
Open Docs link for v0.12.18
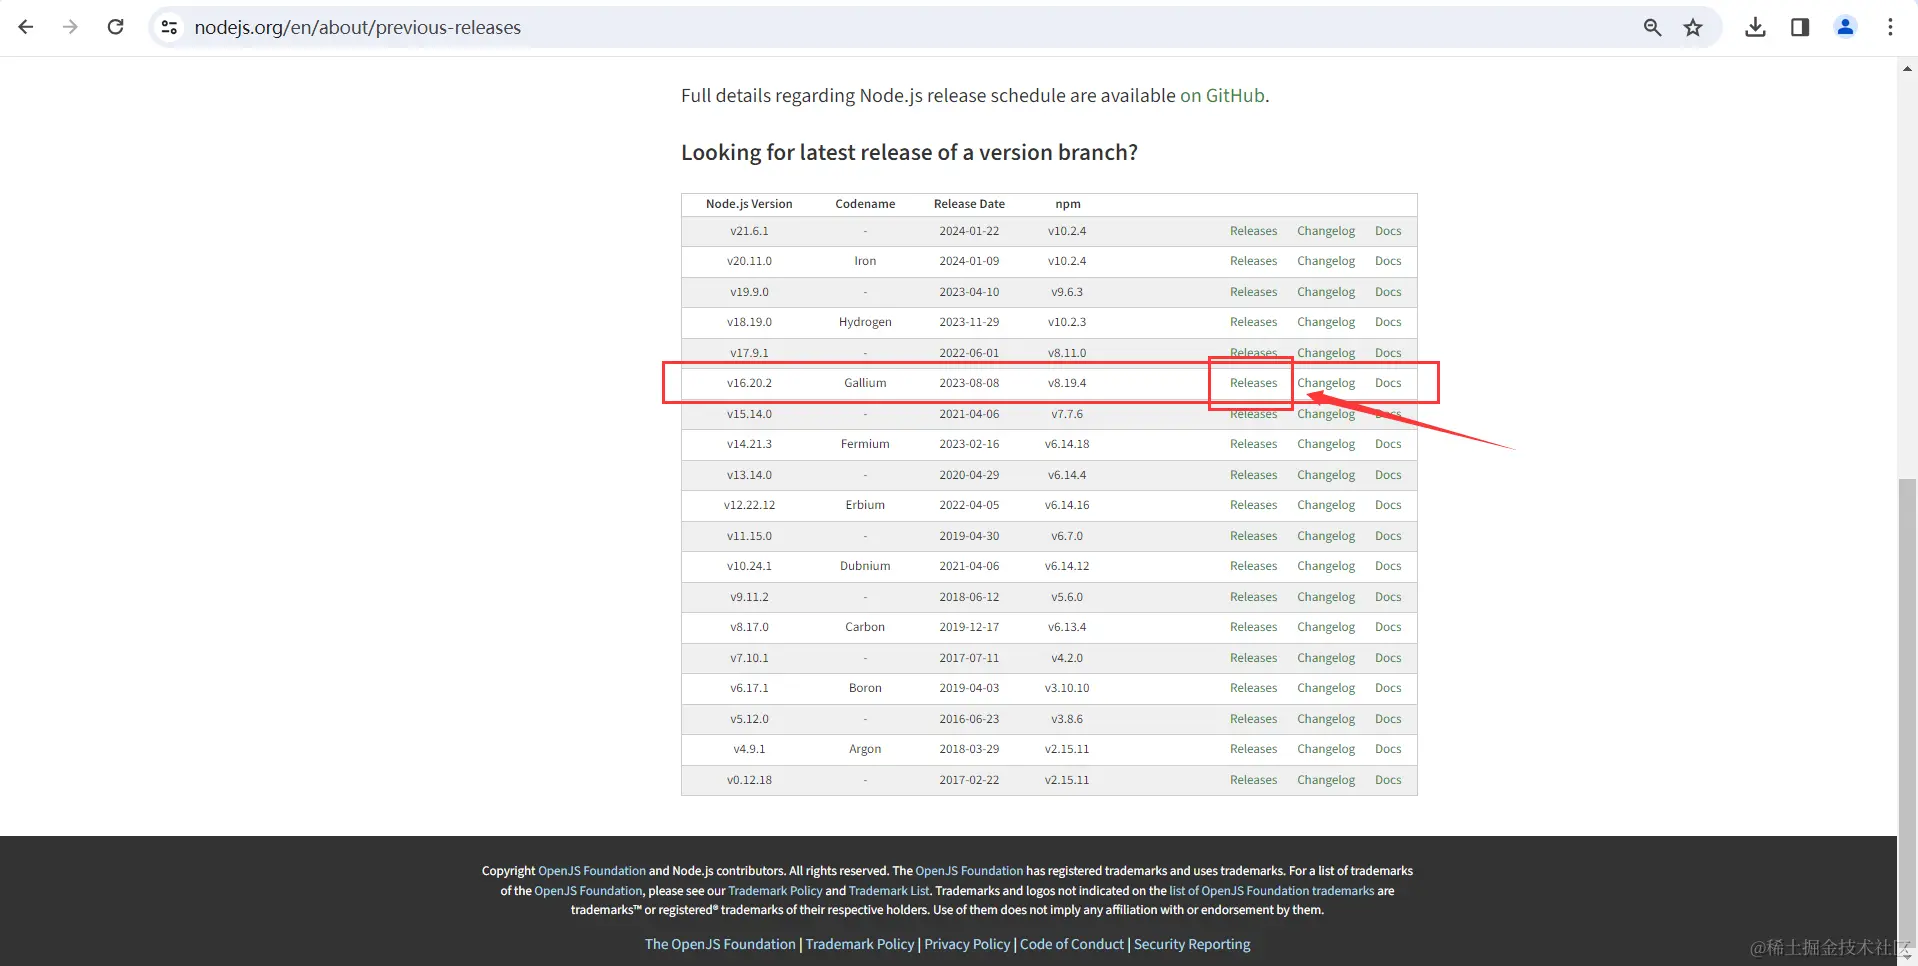pos(1388,780)
